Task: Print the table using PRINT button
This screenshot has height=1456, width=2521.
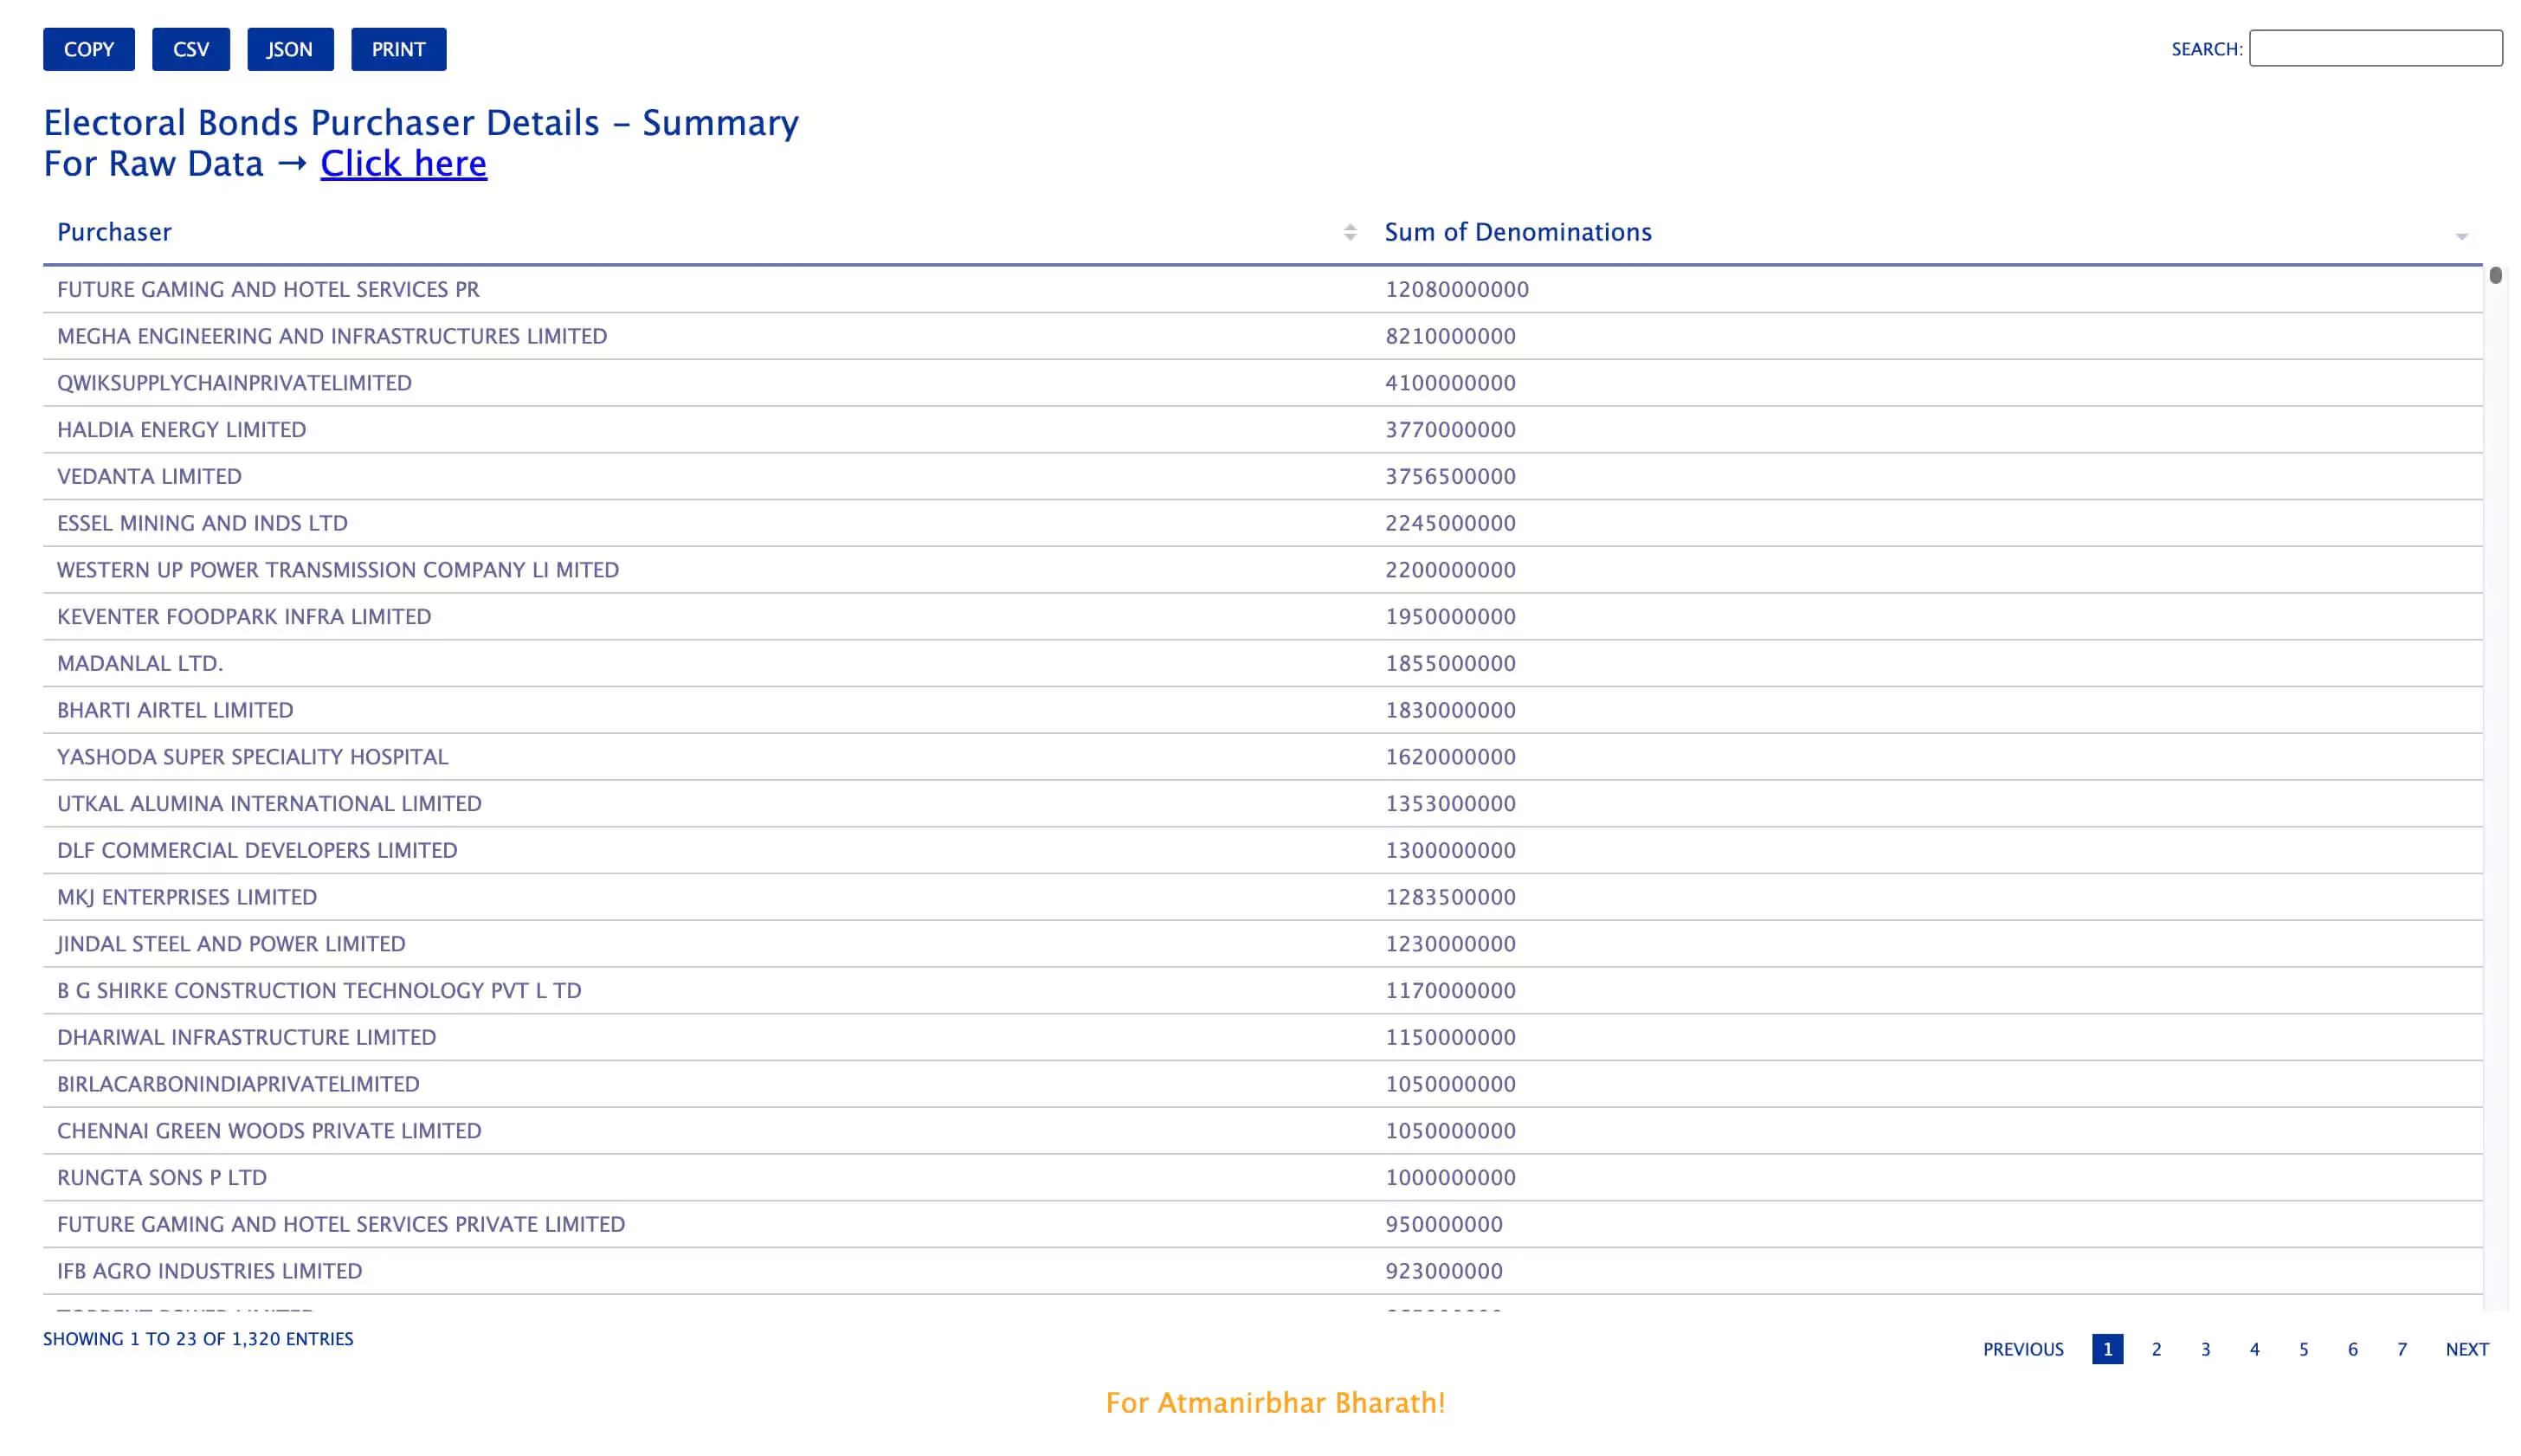Action: [x=398, y=49]
